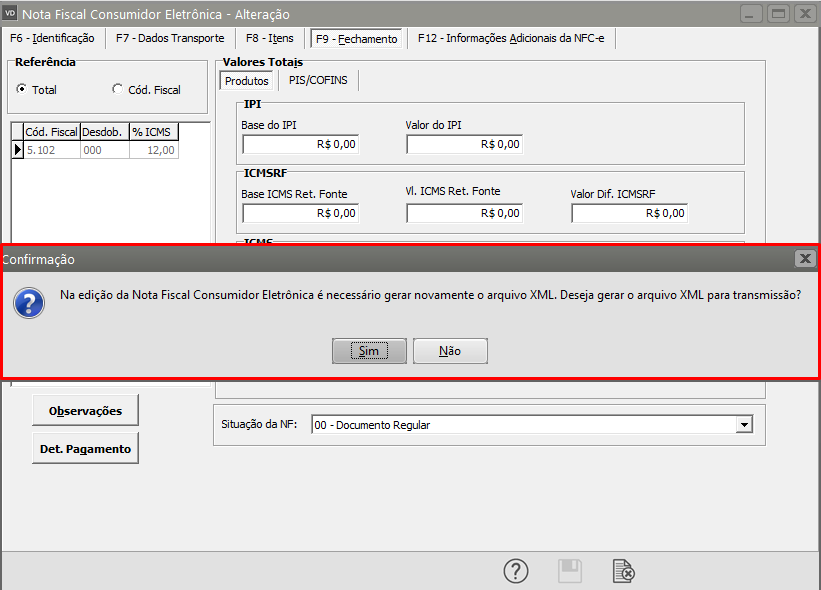Click the save floppy disk icon
This screenshot has height=590, width=821.
click(570, 571)
